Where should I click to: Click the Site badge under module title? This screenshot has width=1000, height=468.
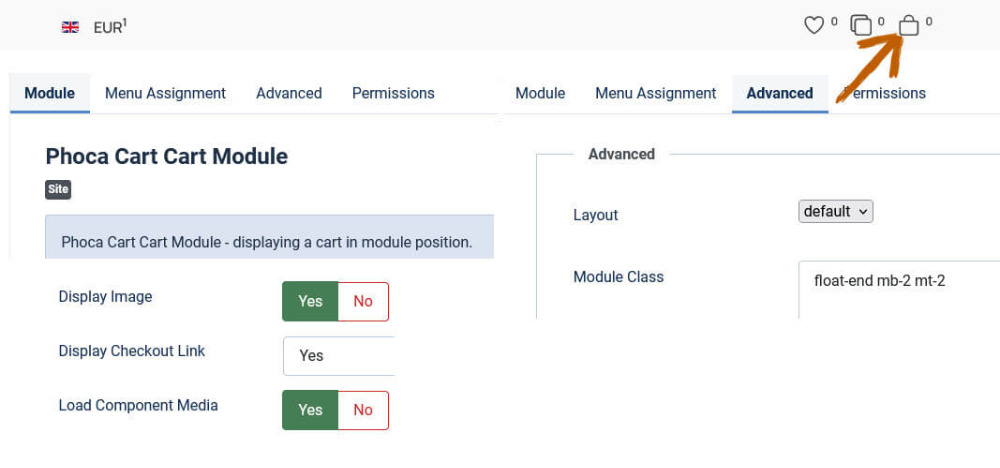click(x=58, y=189)
